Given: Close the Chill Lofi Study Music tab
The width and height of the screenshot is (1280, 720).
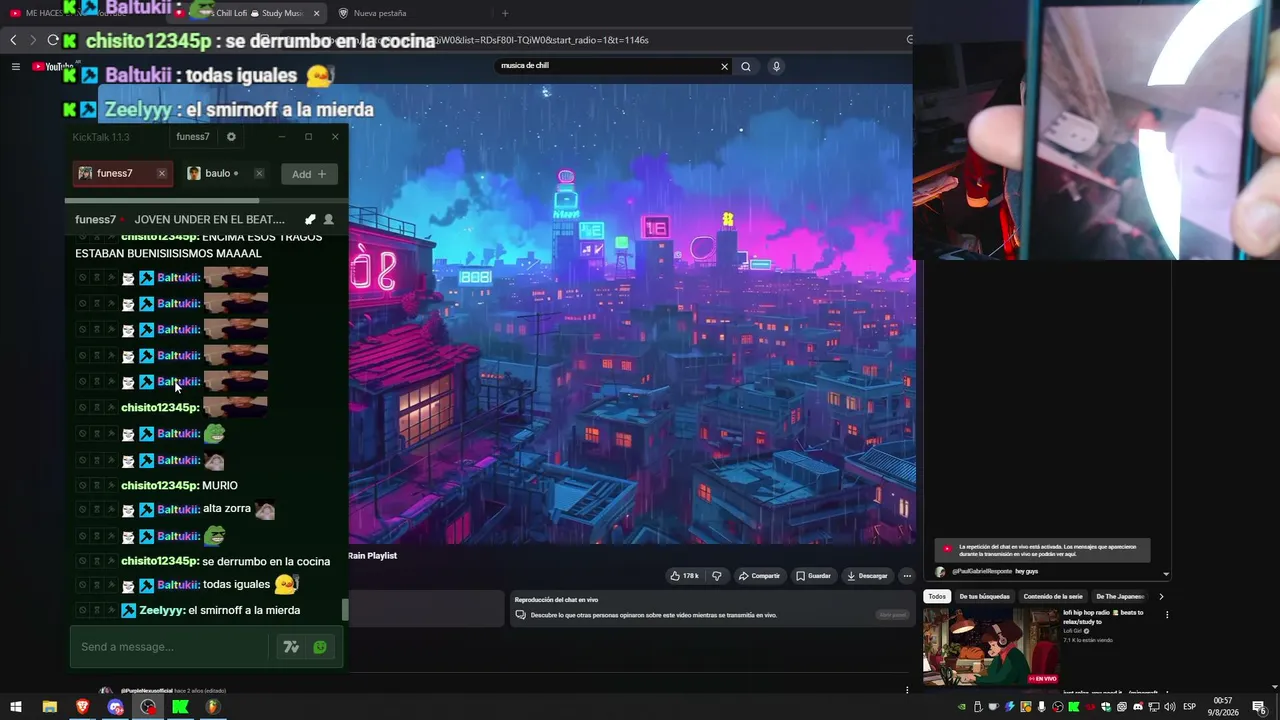Looking at the screenshot, I should click(316, 13).
